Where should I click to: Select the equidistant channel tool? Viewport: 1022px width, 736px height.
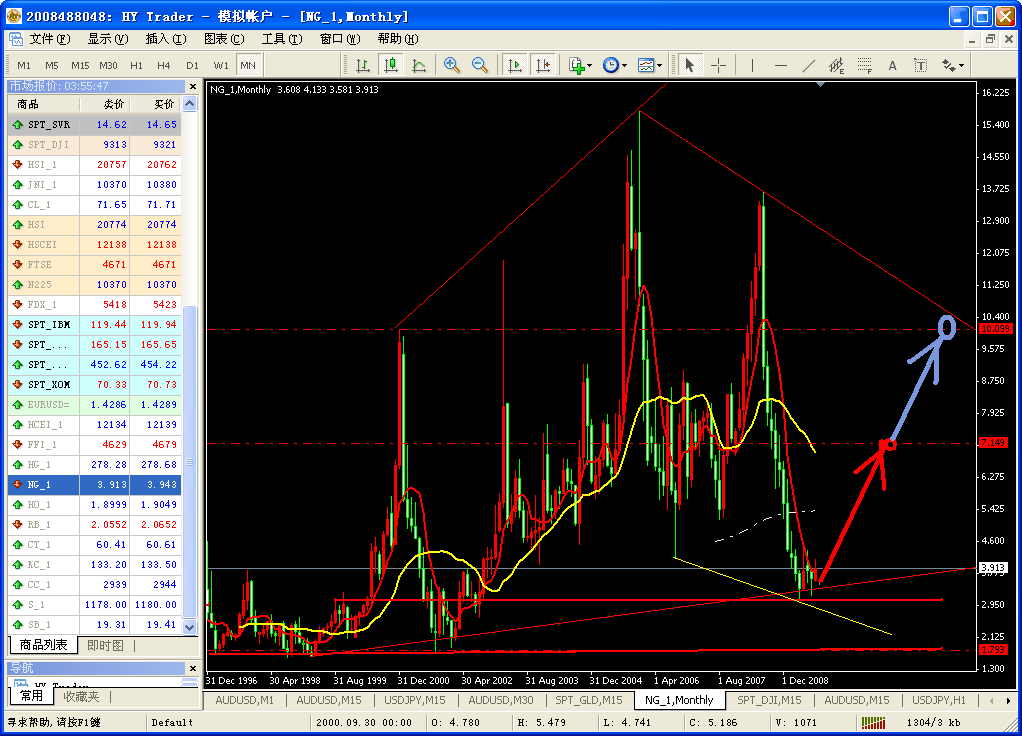836,65
